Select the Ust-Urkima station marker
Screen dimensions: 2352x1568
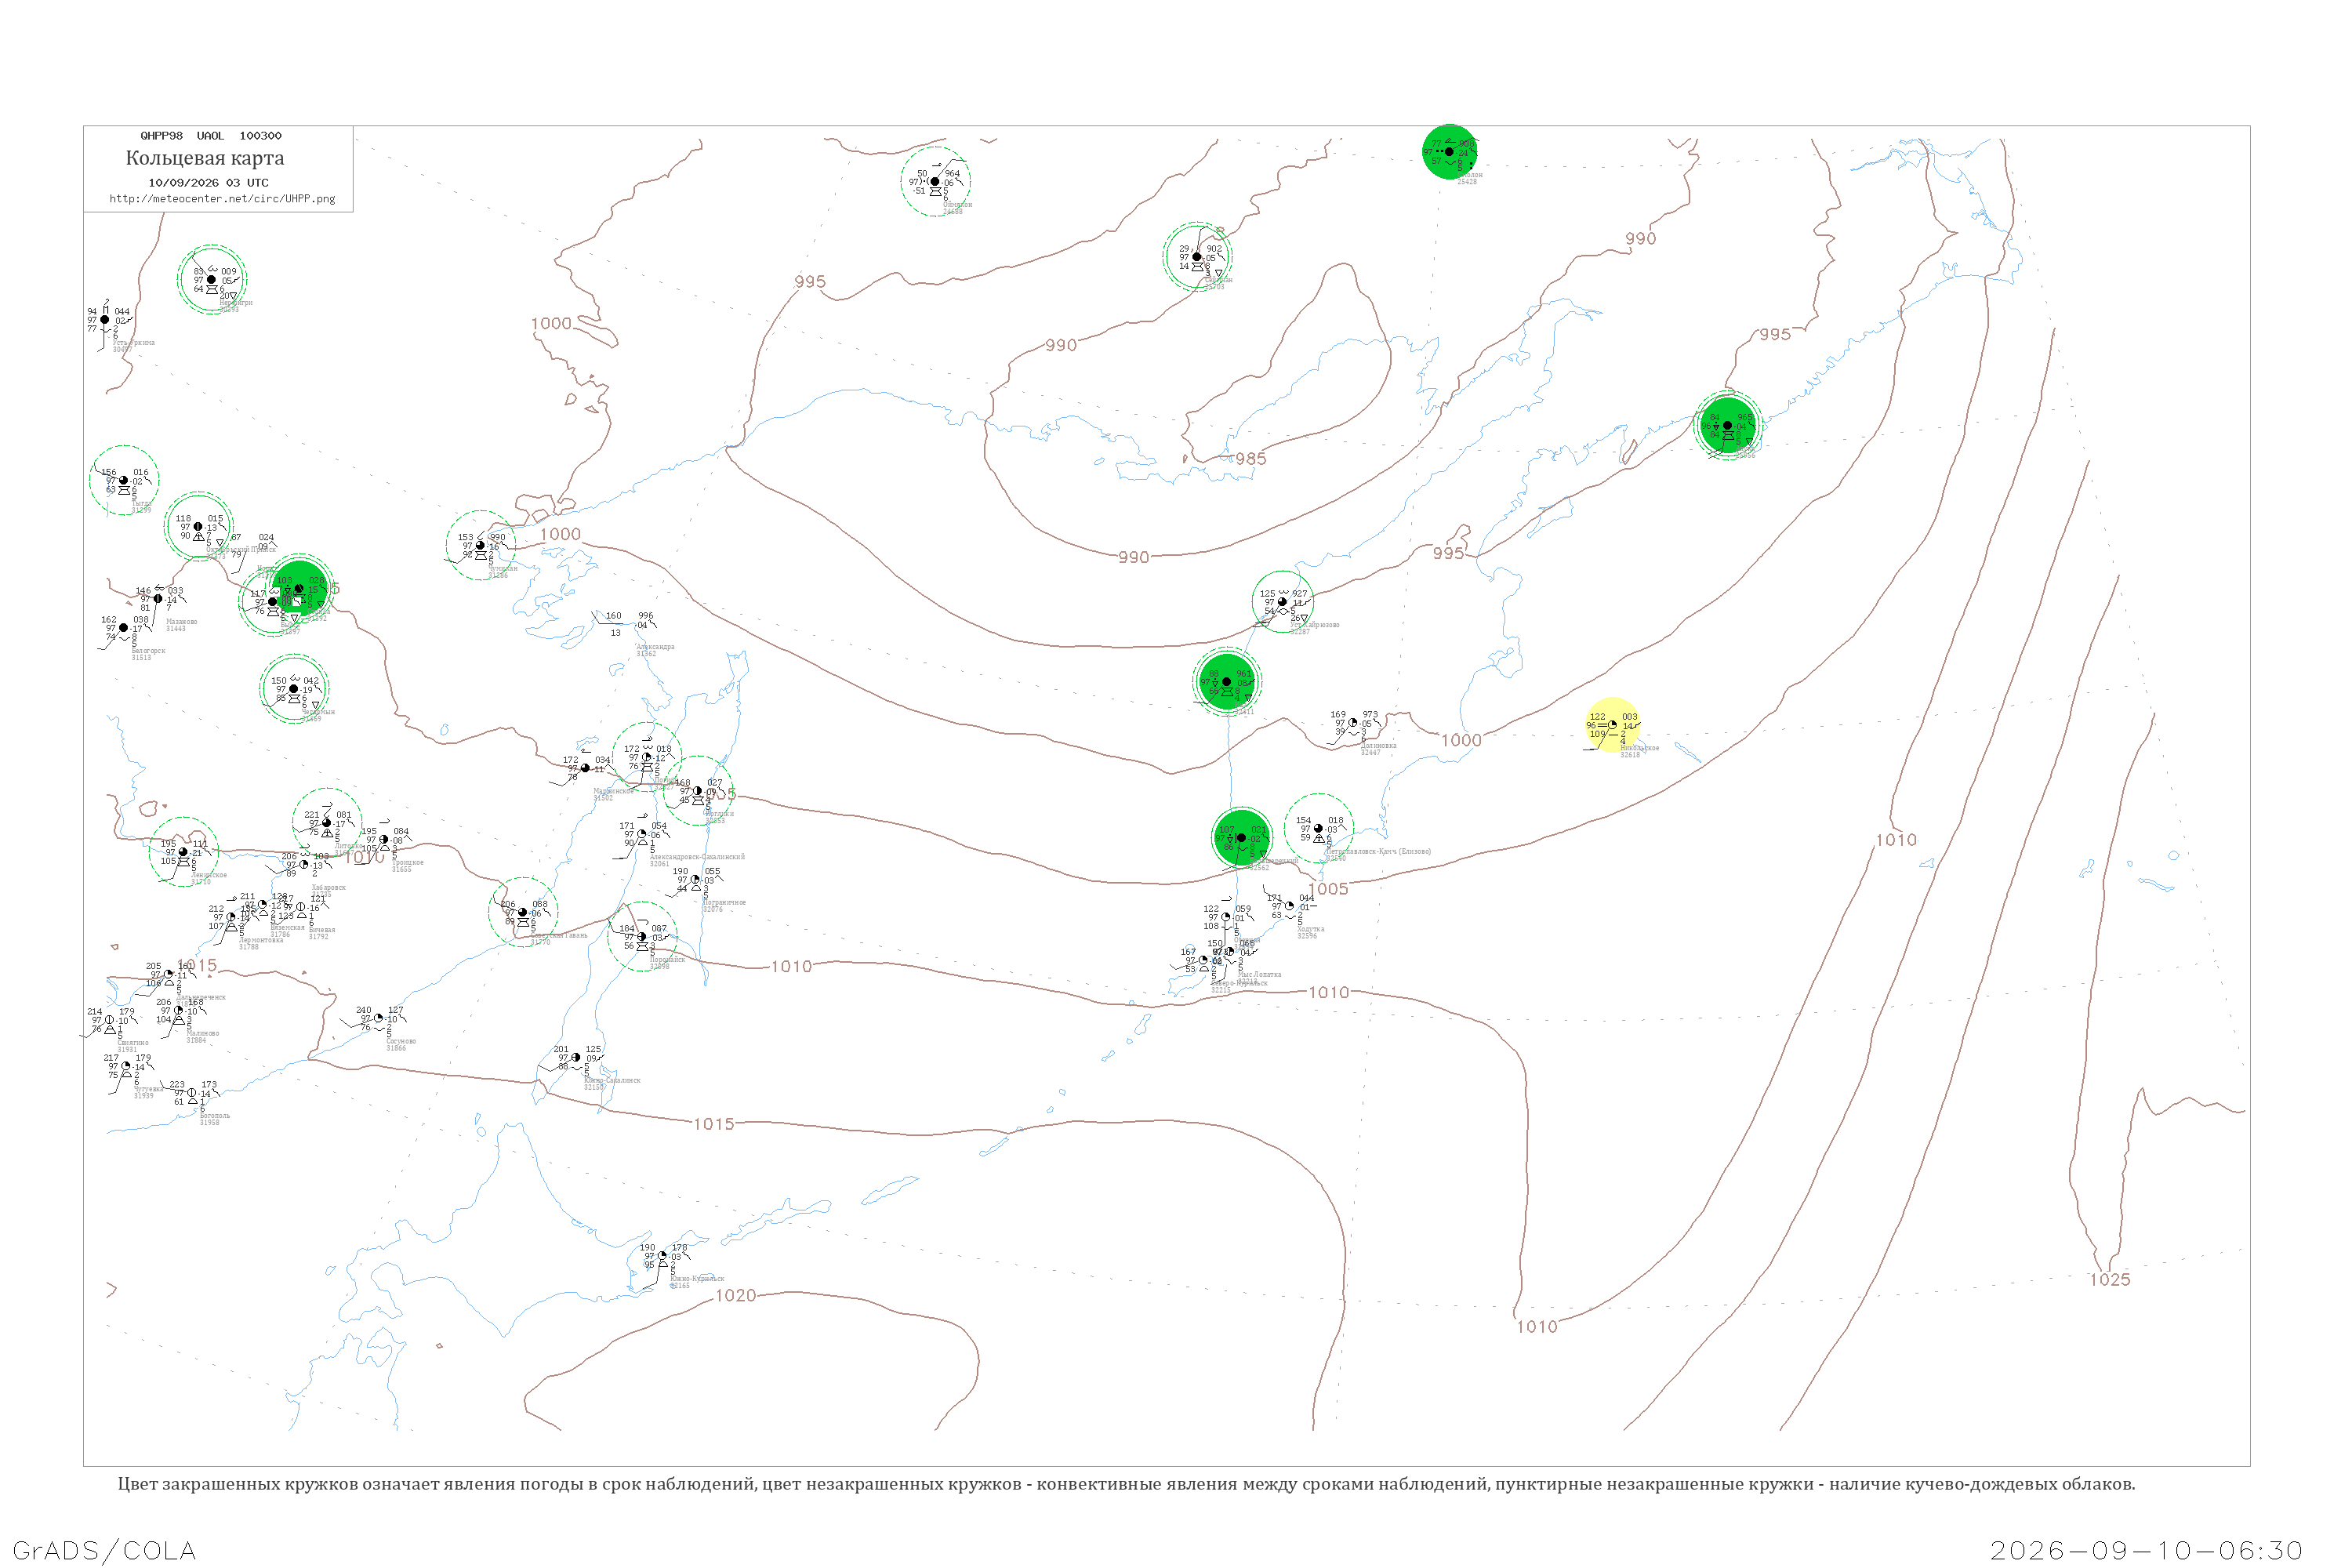point(105,320)
